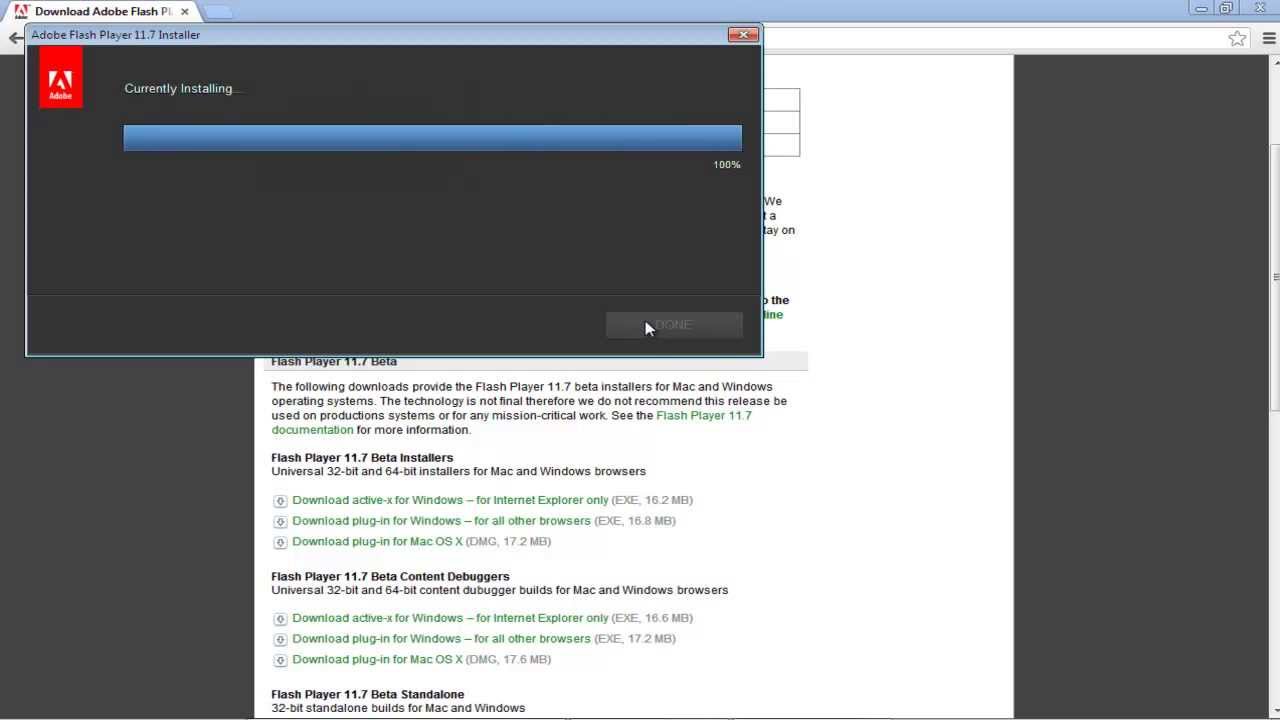Screen dimensions: 1280x720
Task: Click download icon beside Windows plug-in 17.2 MB debugger
Action: 280,640
